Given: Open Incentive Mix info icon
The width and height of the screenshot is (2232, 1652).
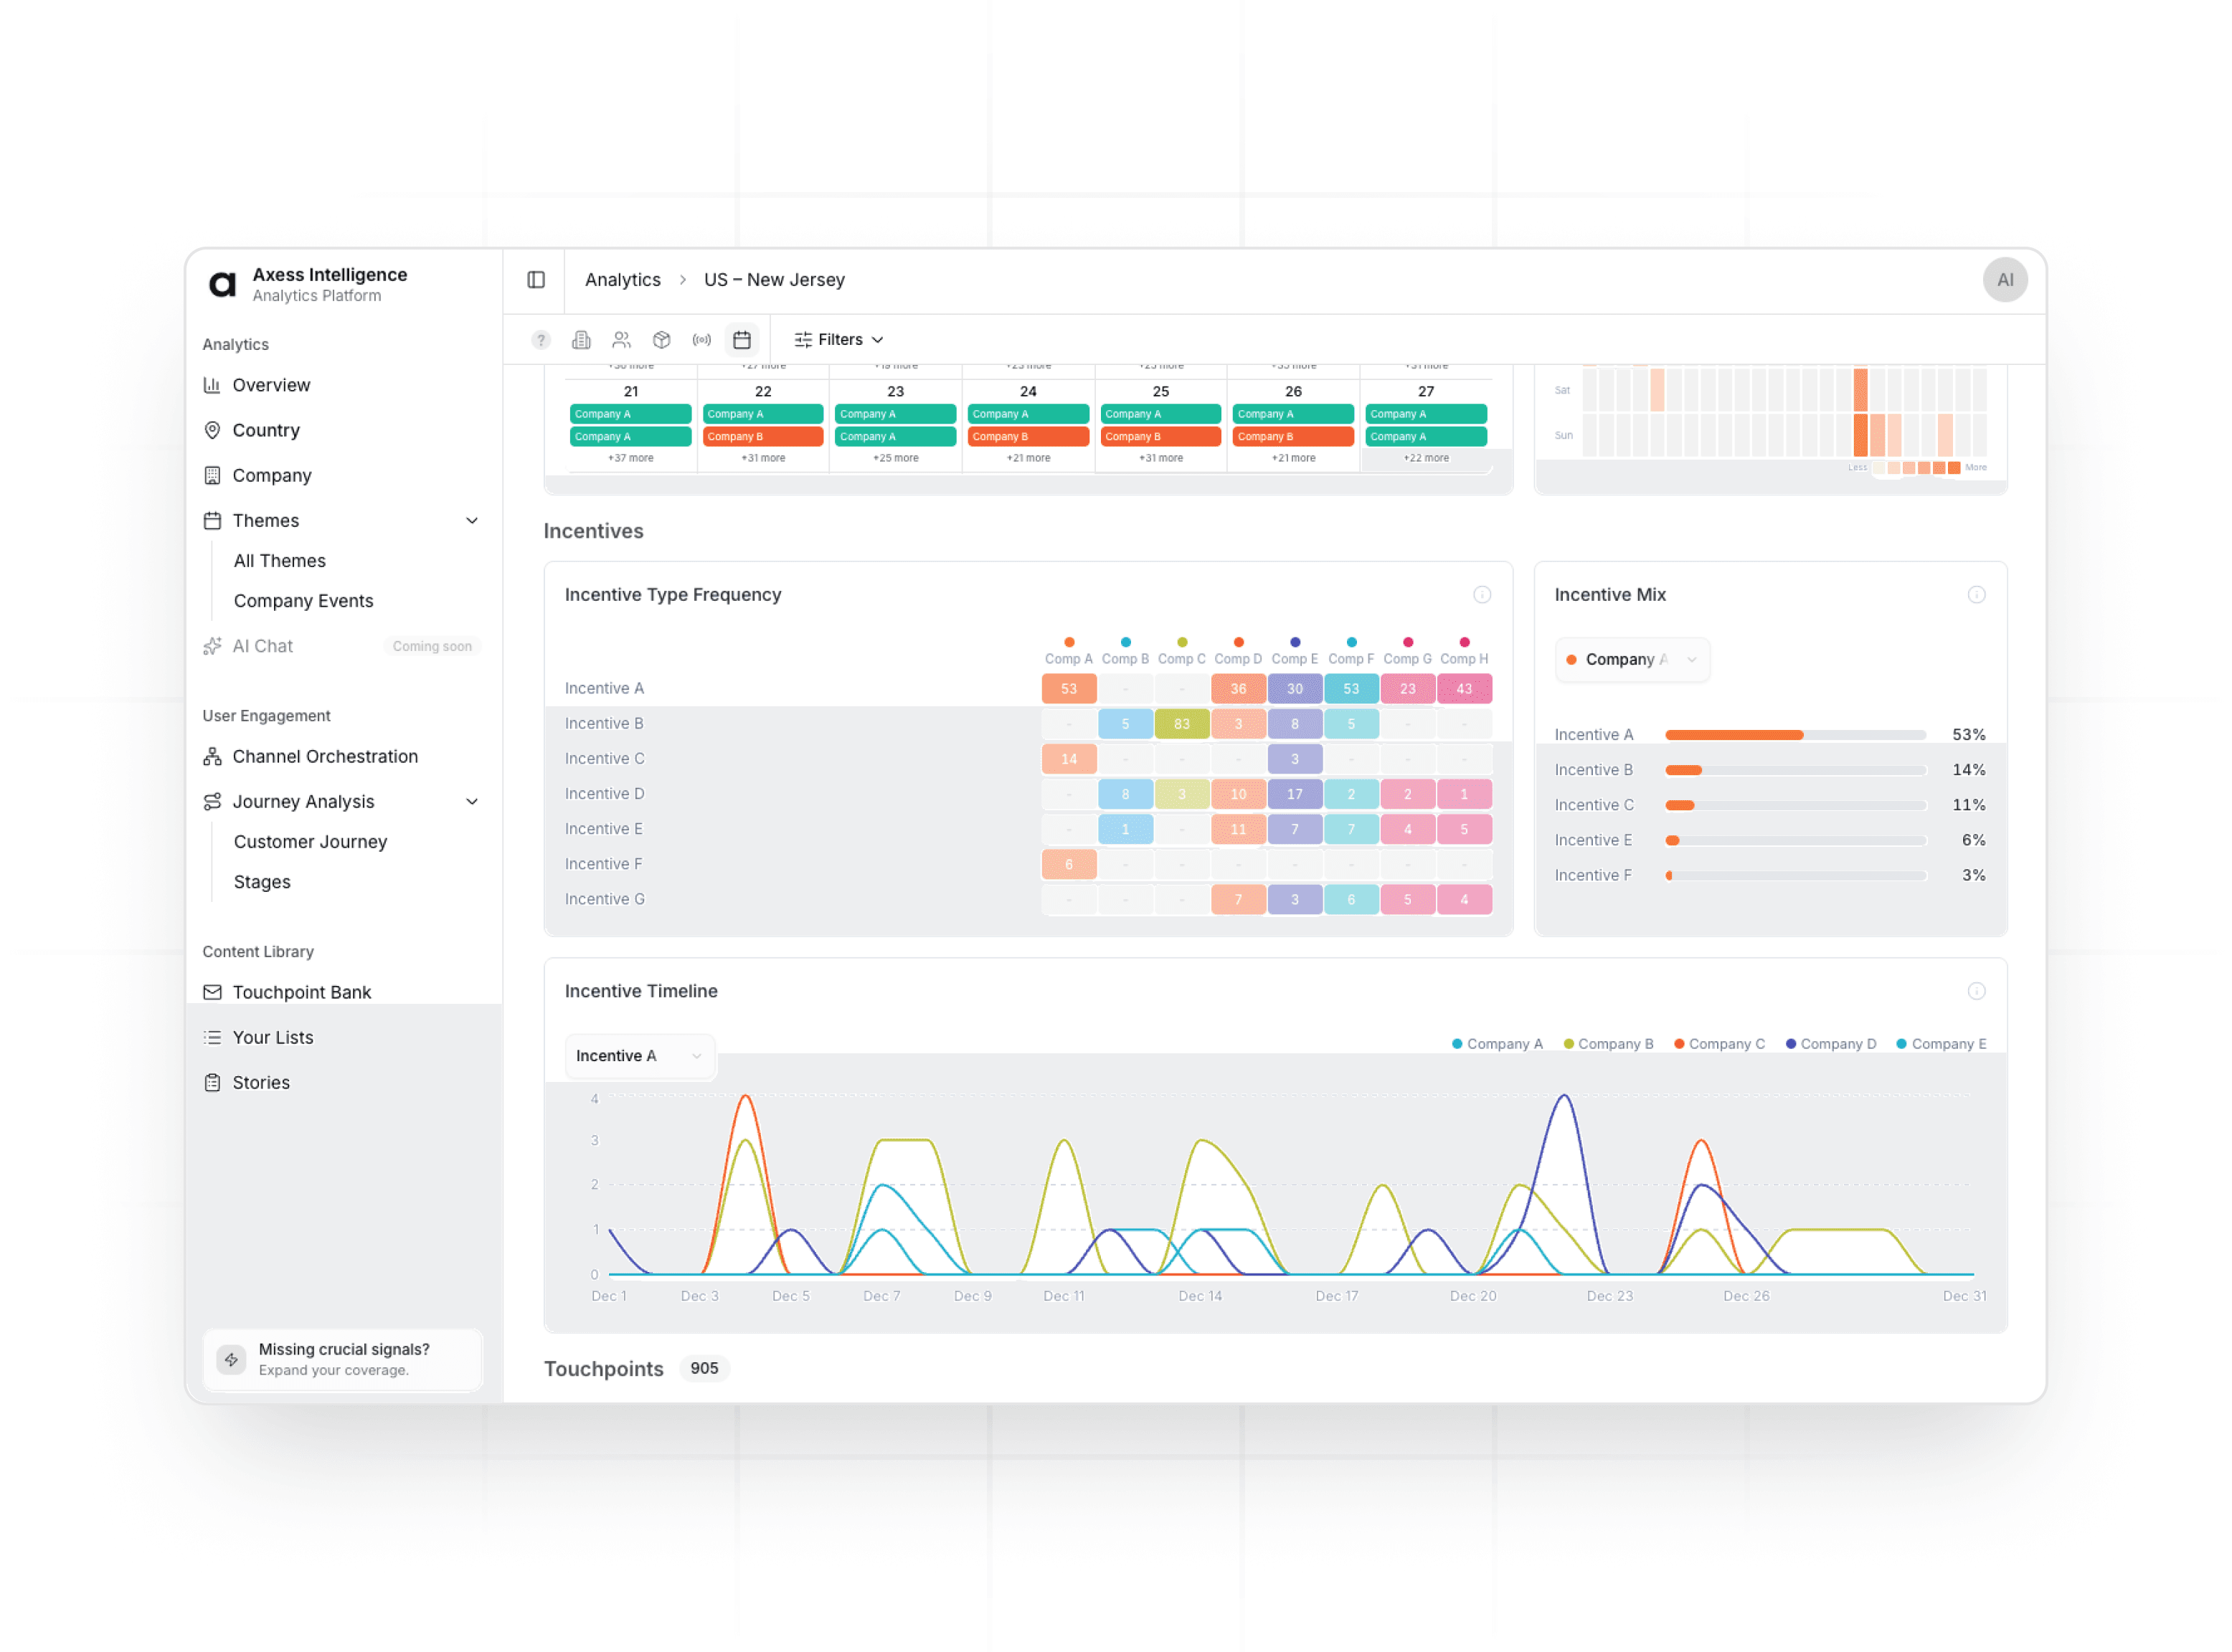Looking at the screenshot, I should point(1976,595).
